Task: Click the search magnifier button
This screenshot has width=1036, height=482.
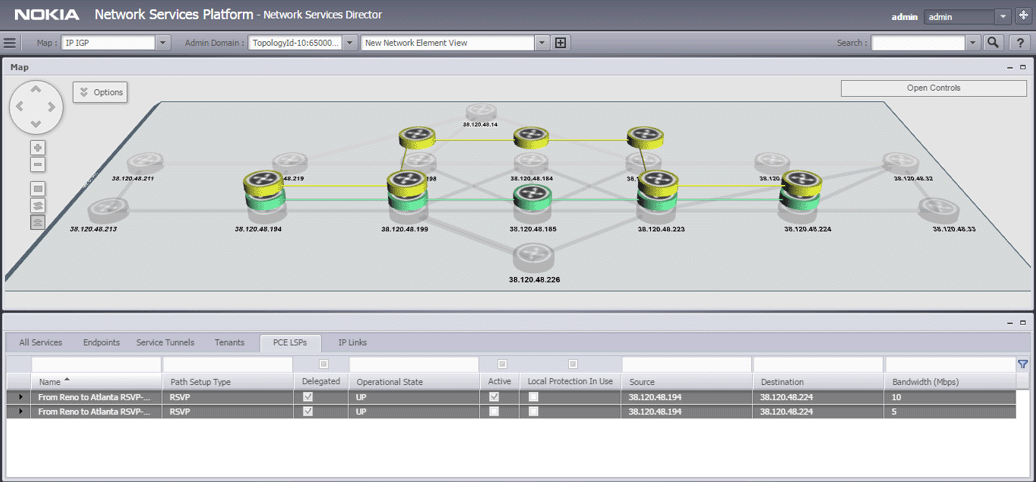Action: click(x=993, y=43)
